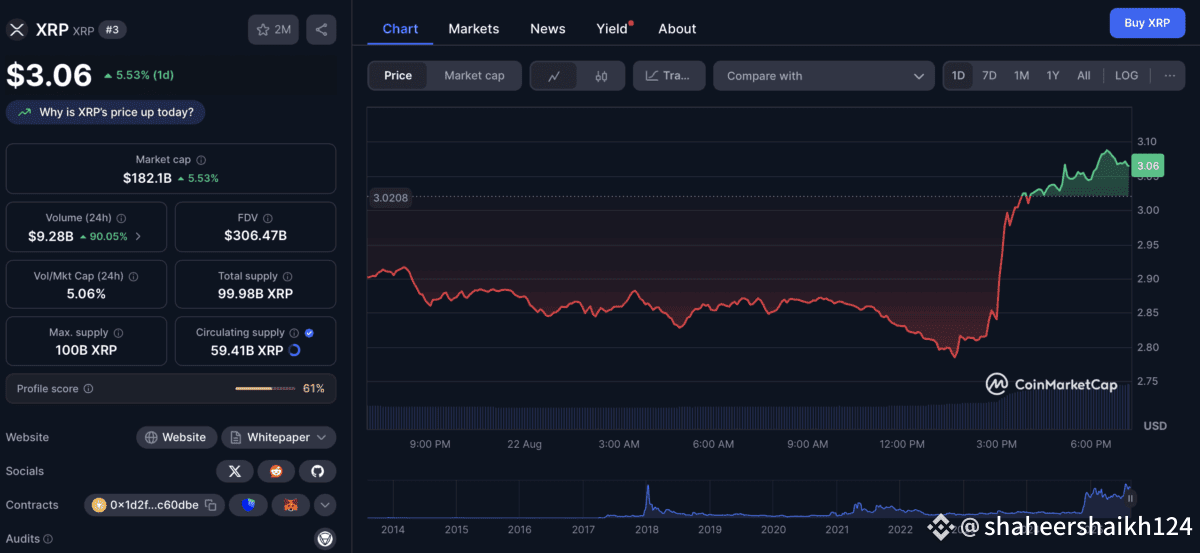Click the historical range selector chart
The height and width of the screenshot is (553, 1200).
(748, 499)
